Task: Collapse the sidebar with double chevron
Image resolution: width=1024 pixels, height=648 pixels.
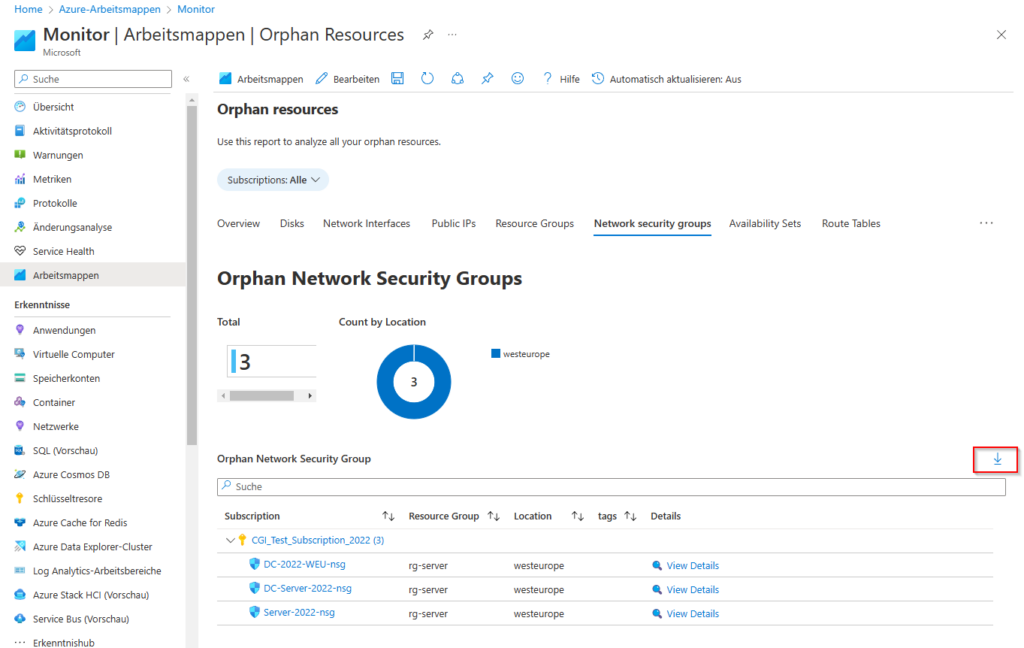Action: (x=186, y=79)
